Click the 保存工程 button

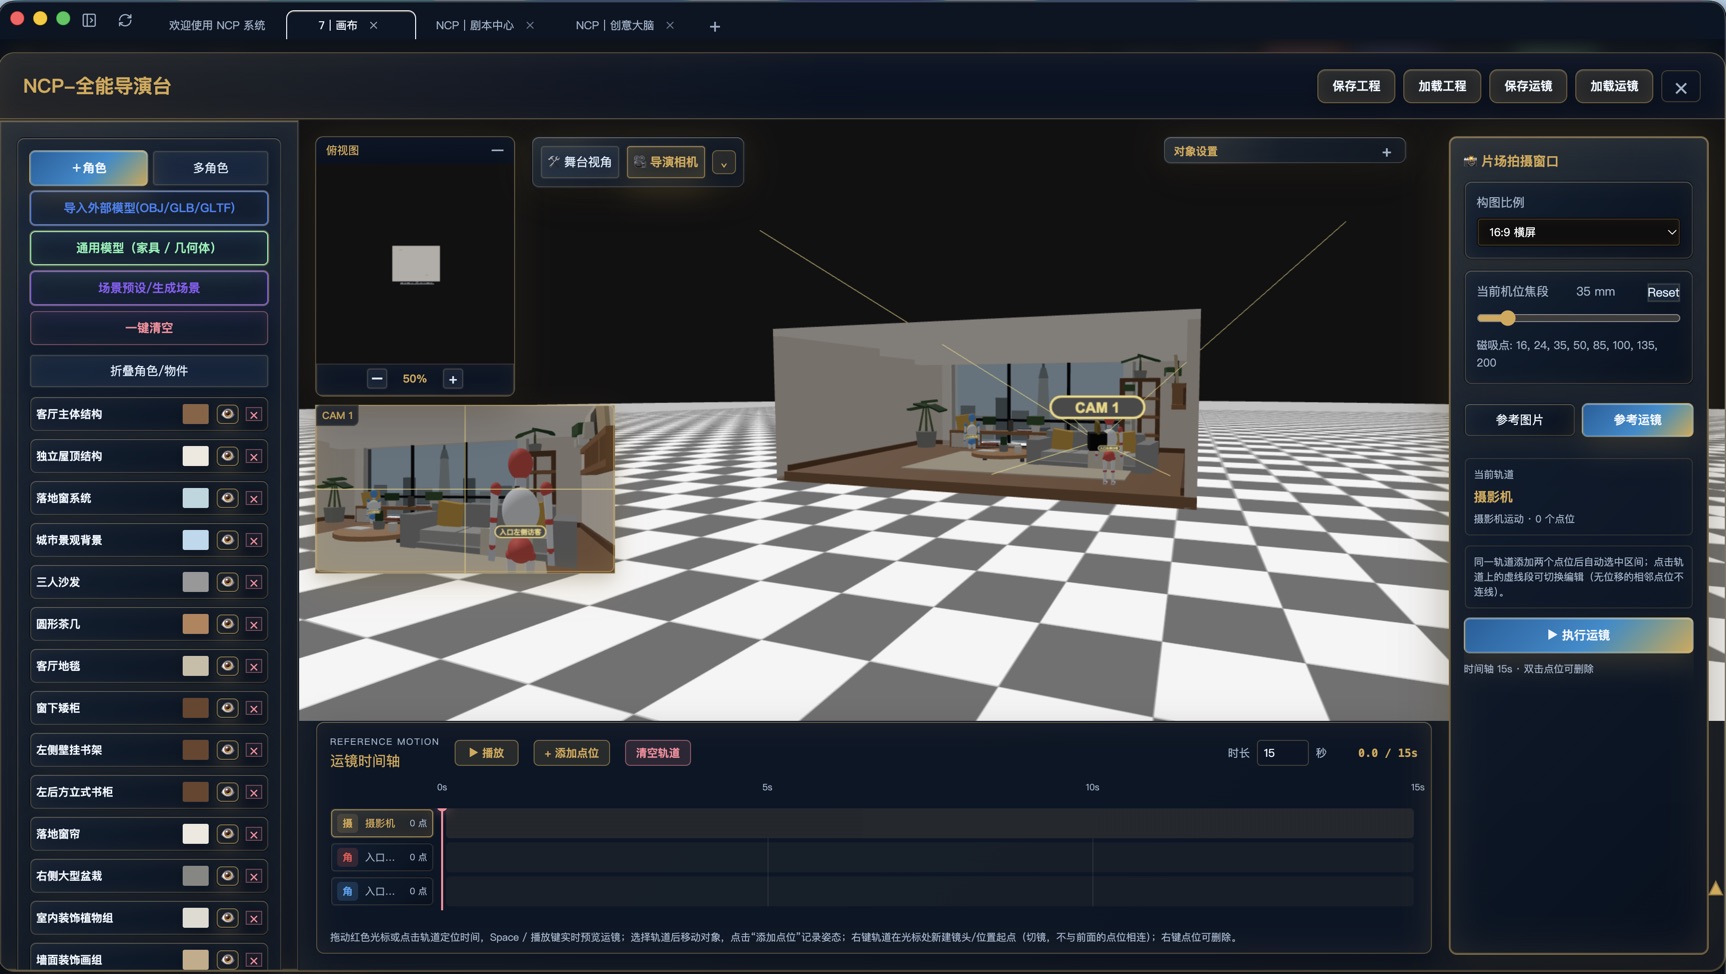tap(1356, 86)
